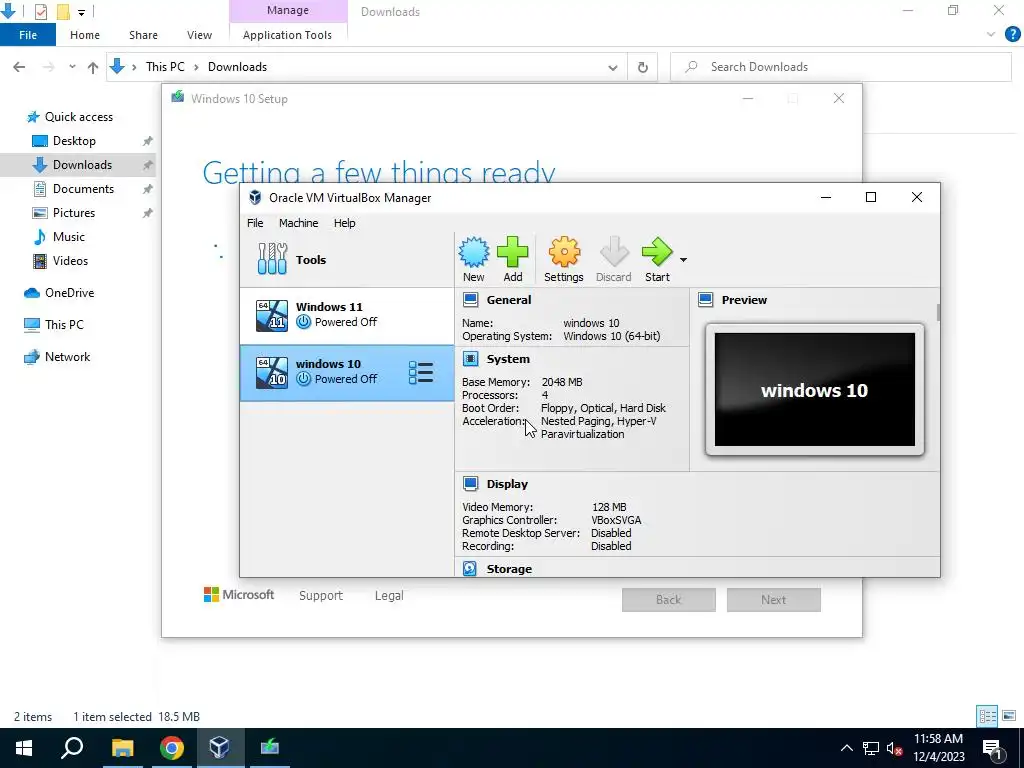The image size is (1024, 768).
Task: Open the windows 10 machine tools menu icon
Action: [x=421, y=373]
